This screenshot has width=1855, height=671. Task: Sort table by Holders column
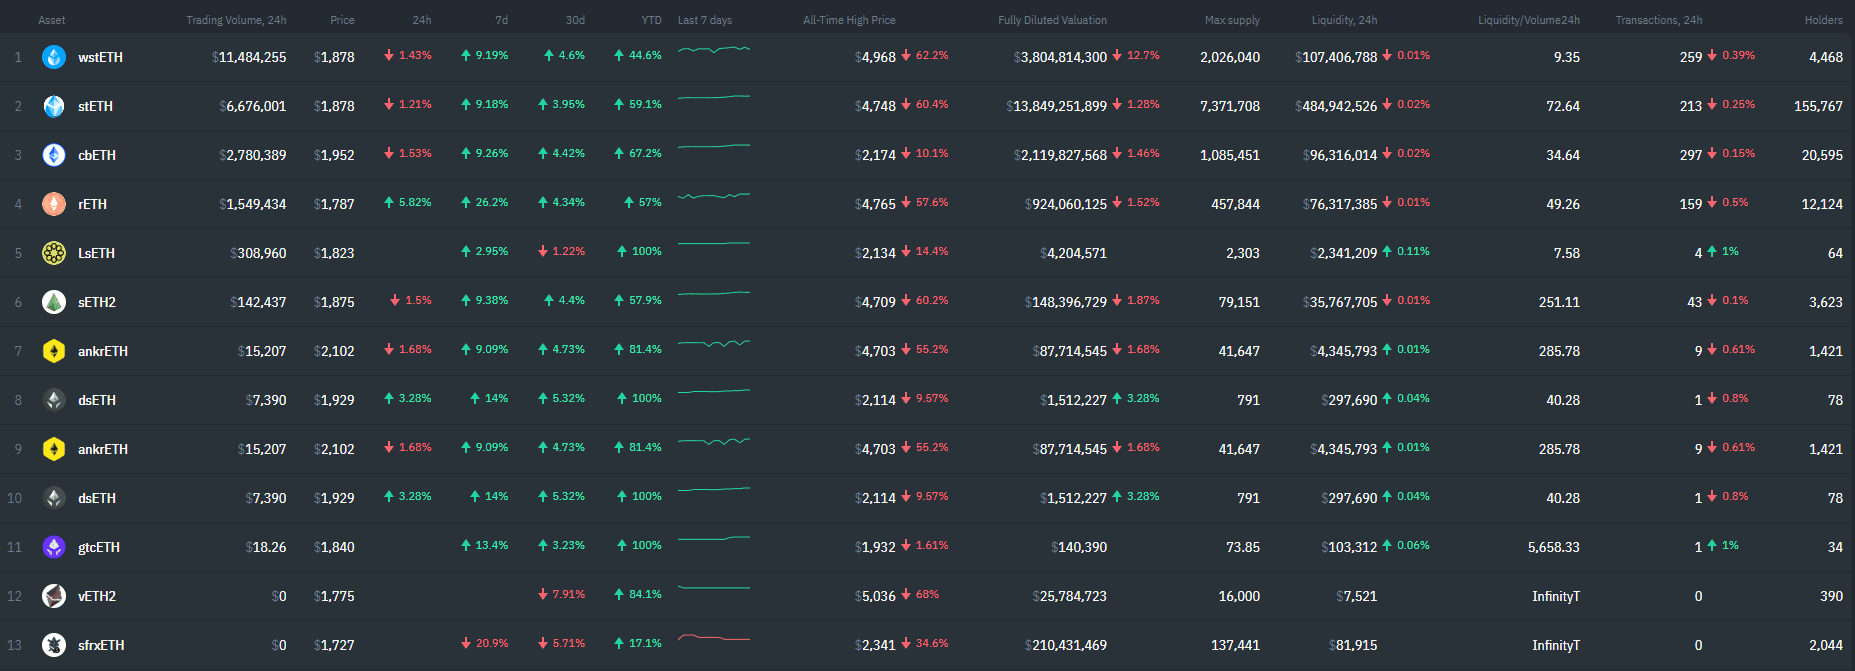[x=1823, y=20]
